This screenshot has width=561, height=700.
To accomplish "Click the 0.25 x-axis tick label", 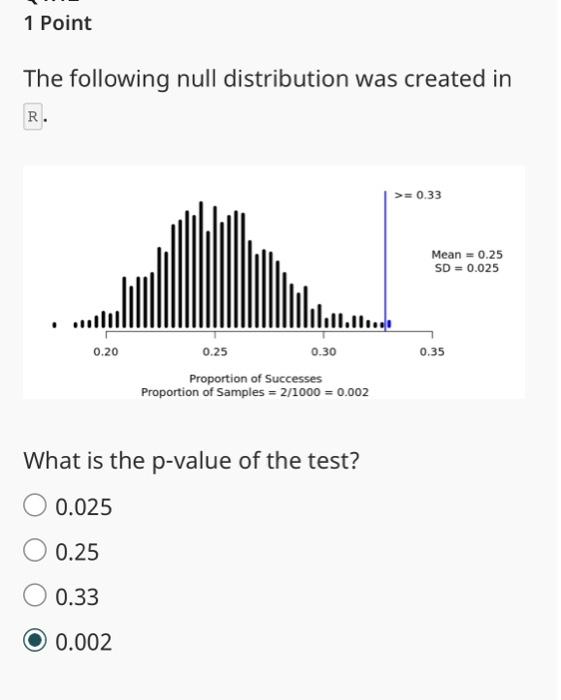I will click(x=215, y=352).
